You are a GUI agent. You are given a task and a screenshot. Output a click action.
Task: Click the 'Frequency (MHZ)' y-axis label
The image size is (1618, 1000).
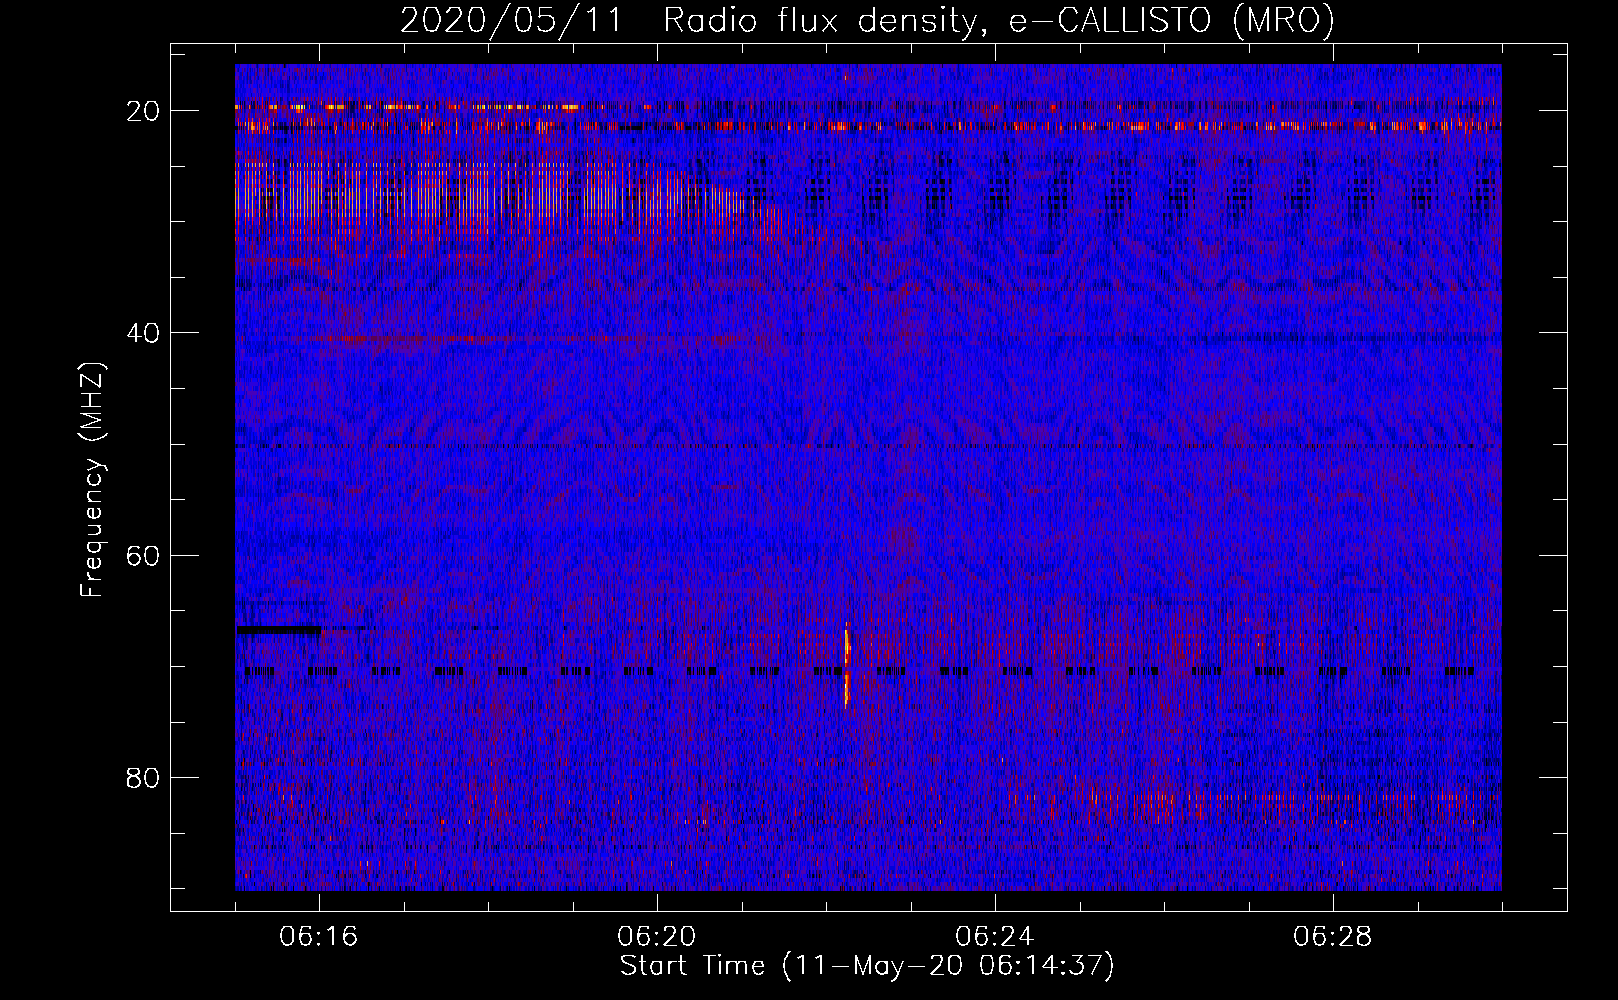pos(92,480)
